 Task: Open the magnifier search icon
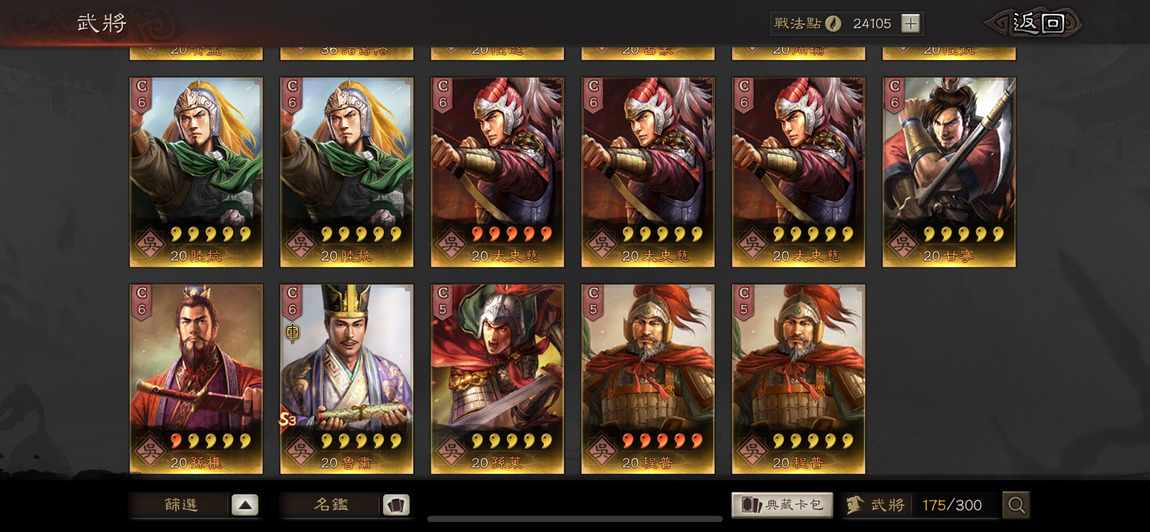1017,505
